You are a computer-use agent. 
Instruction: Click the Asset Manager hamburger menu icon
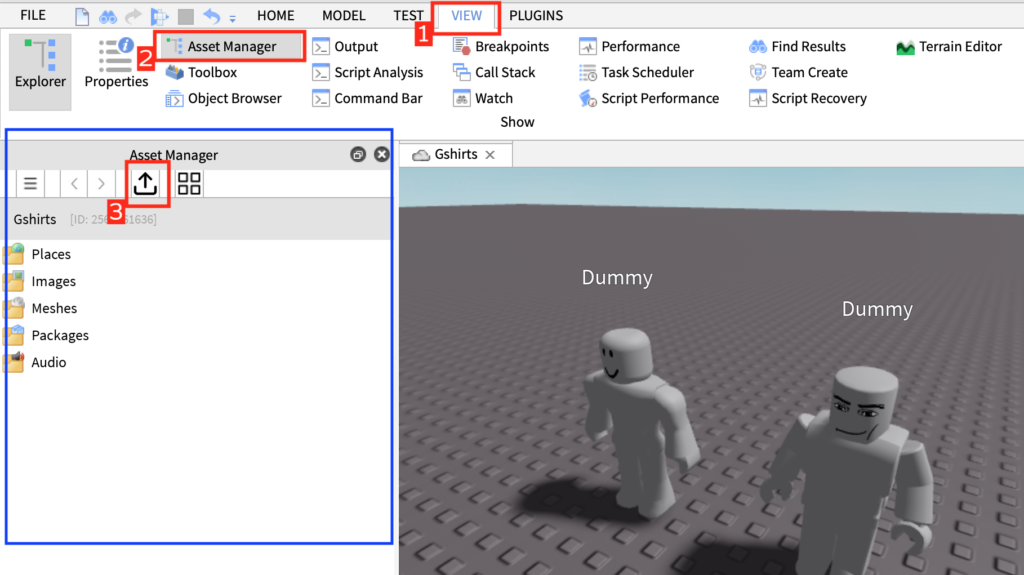click(x=30, y=184)
